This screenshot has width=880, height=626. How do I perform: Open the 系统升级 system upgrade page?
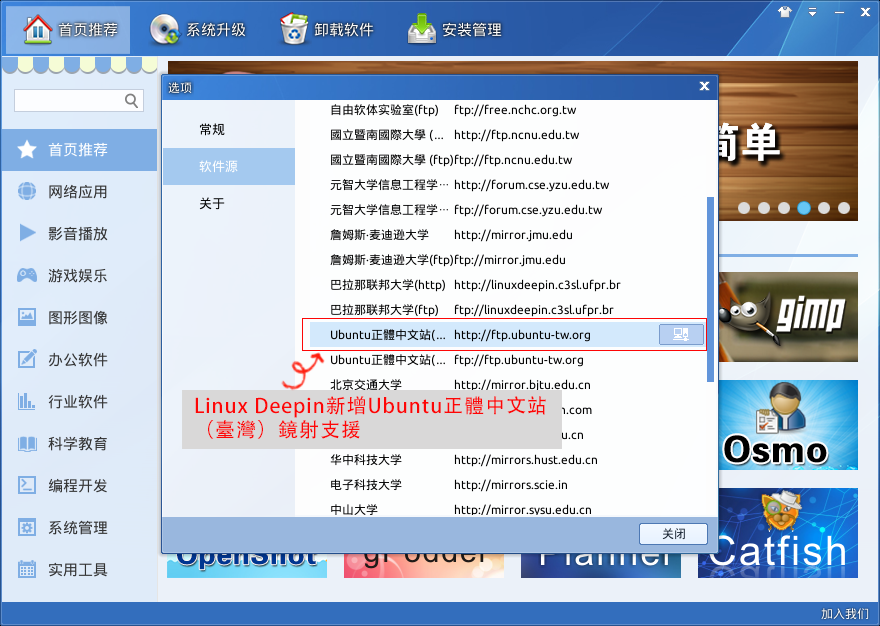[198, 30]
